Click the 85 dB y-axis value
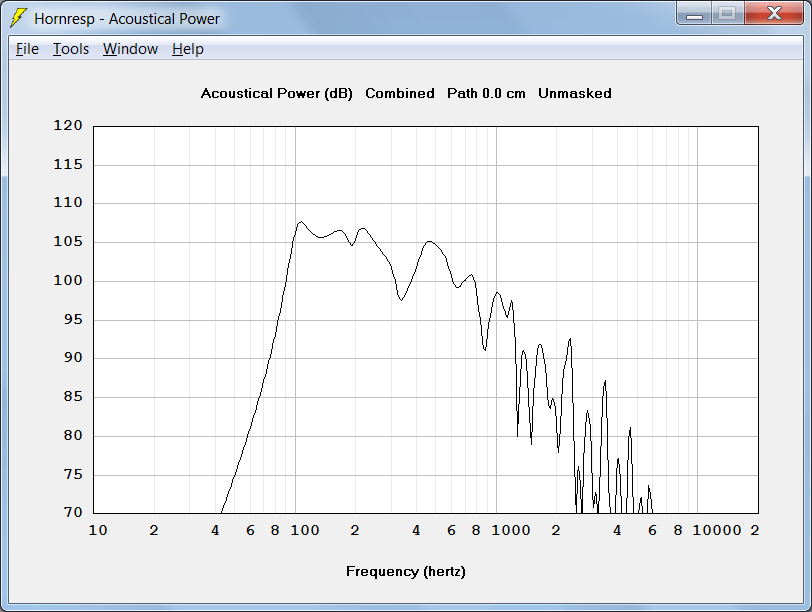The image size is (812, 612). pyautogui.click(x=73, y=397)
